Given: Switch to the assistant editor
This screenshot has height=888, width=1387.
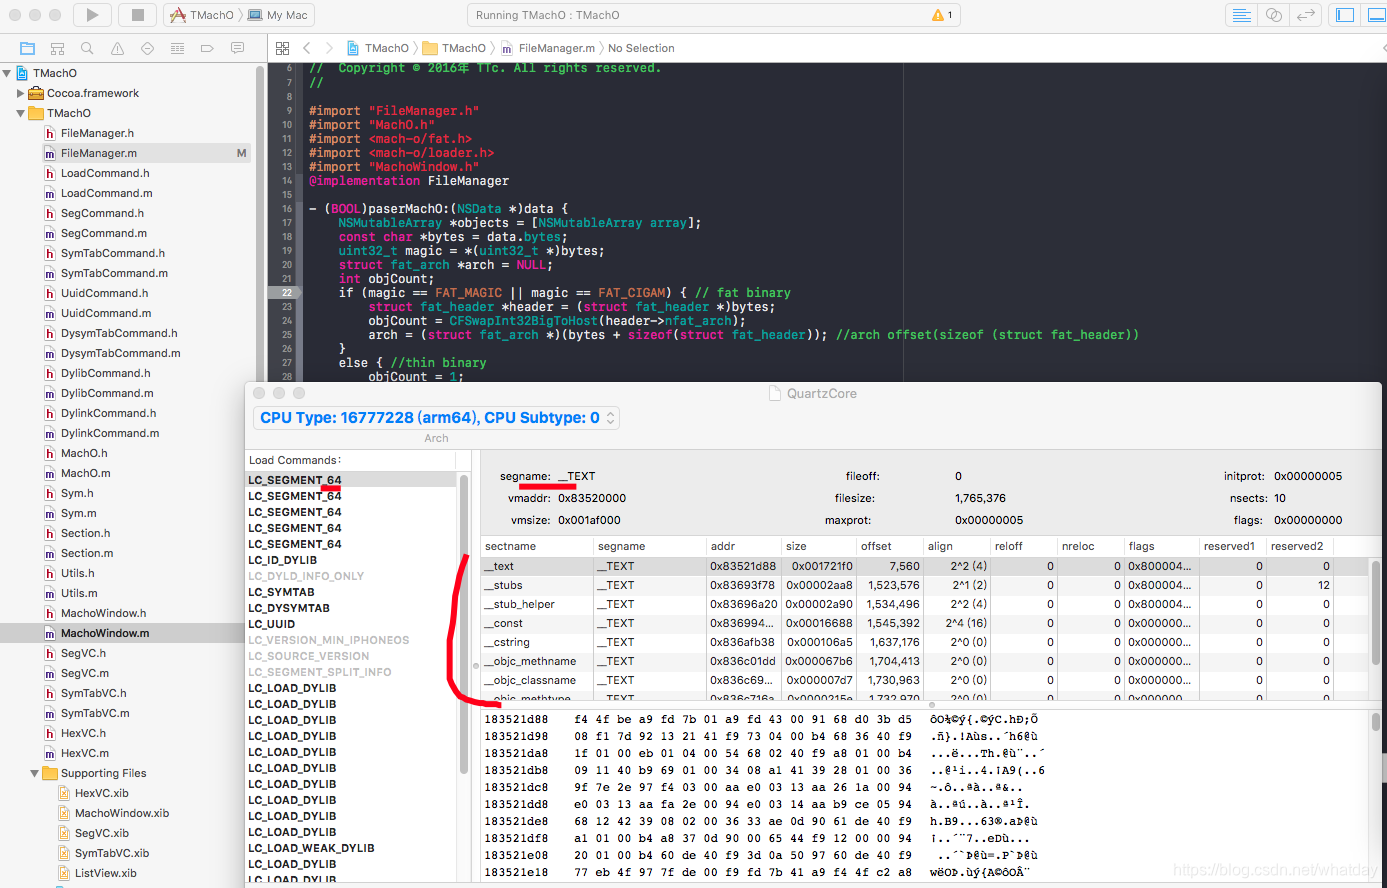Looking at the screenshot, I should click(x=1273, y=15).
